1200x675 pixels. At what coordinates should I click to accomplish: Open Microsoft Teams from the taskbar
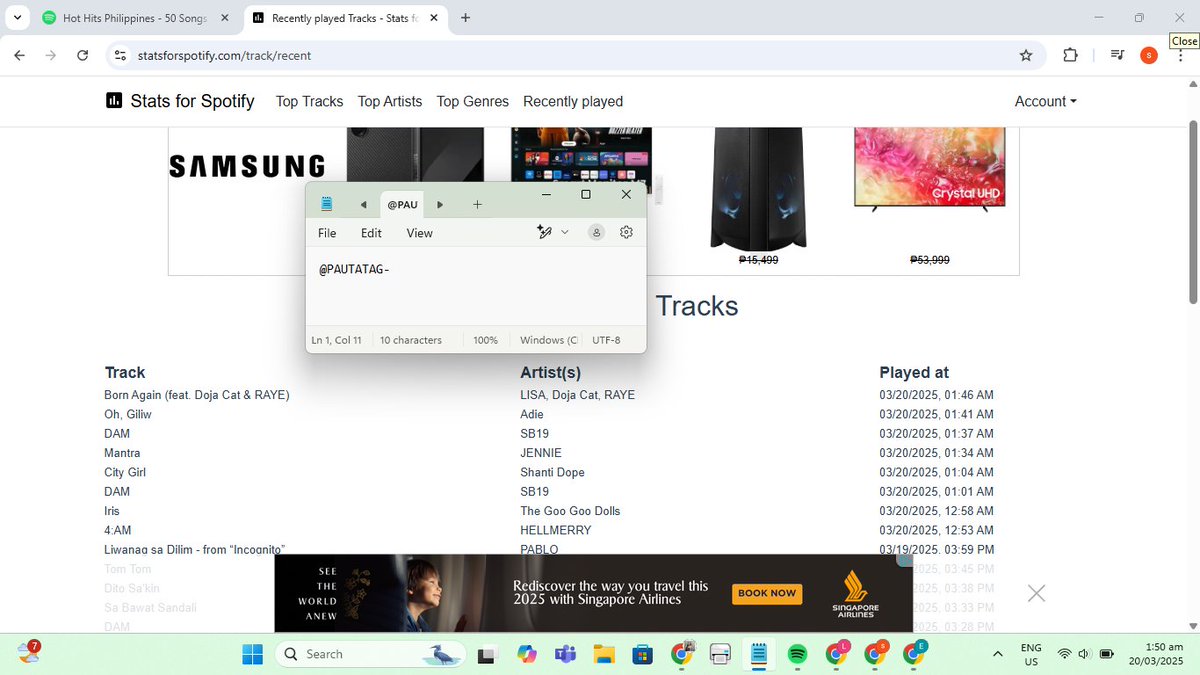565,654
